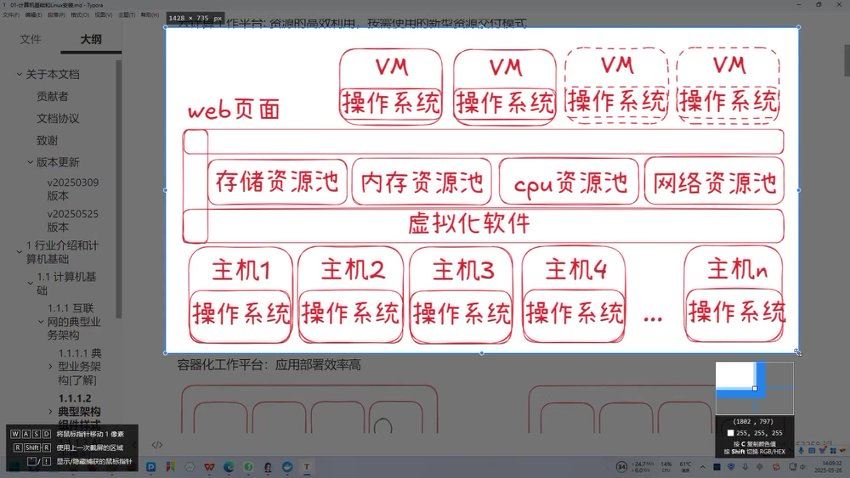This screenshot has height=478, width=850.
Task: Click the WPS Office taskbar icon
Action: 209,466
